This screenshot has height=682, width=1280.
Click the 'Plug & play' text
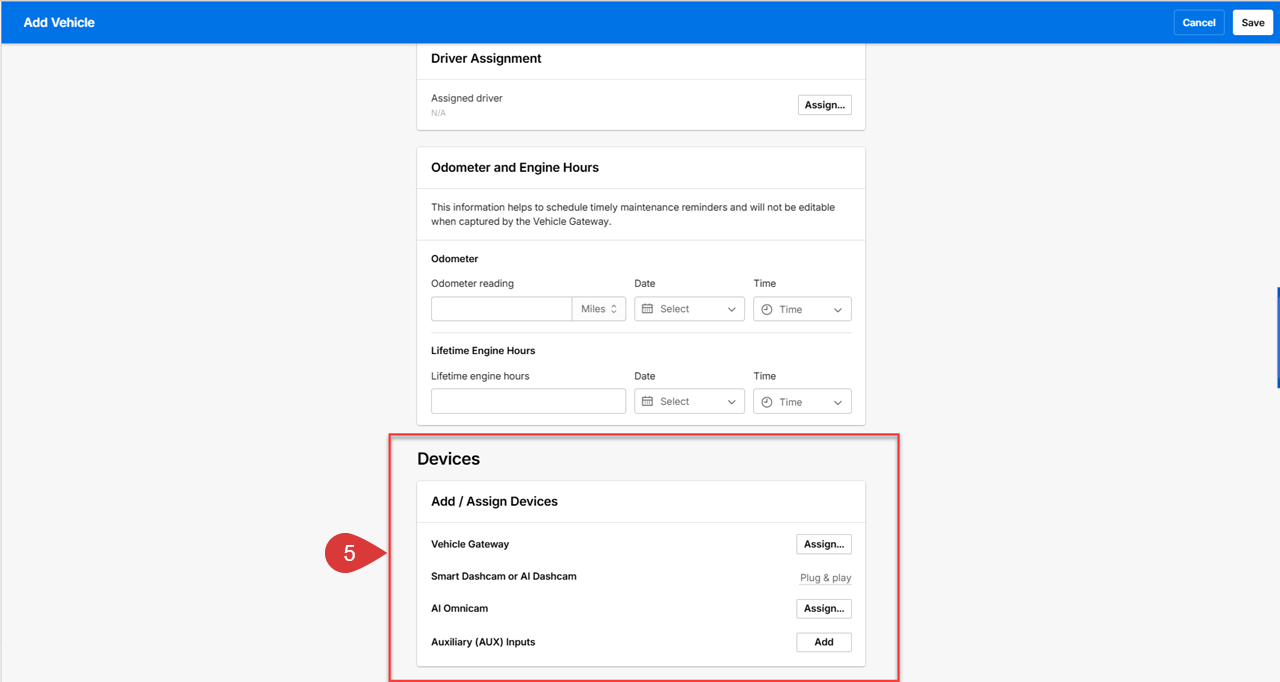point(826,578)
